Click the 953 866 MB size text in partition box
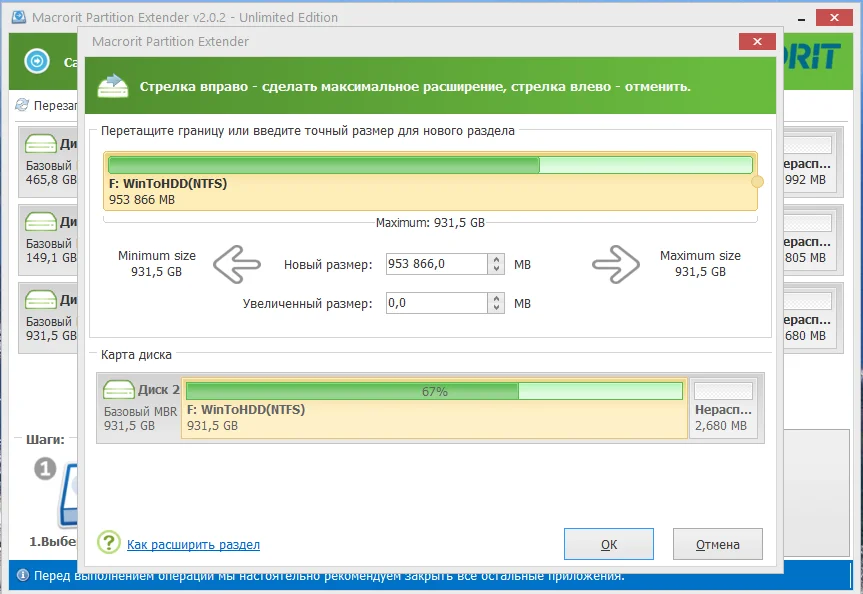 coord(142,200)
